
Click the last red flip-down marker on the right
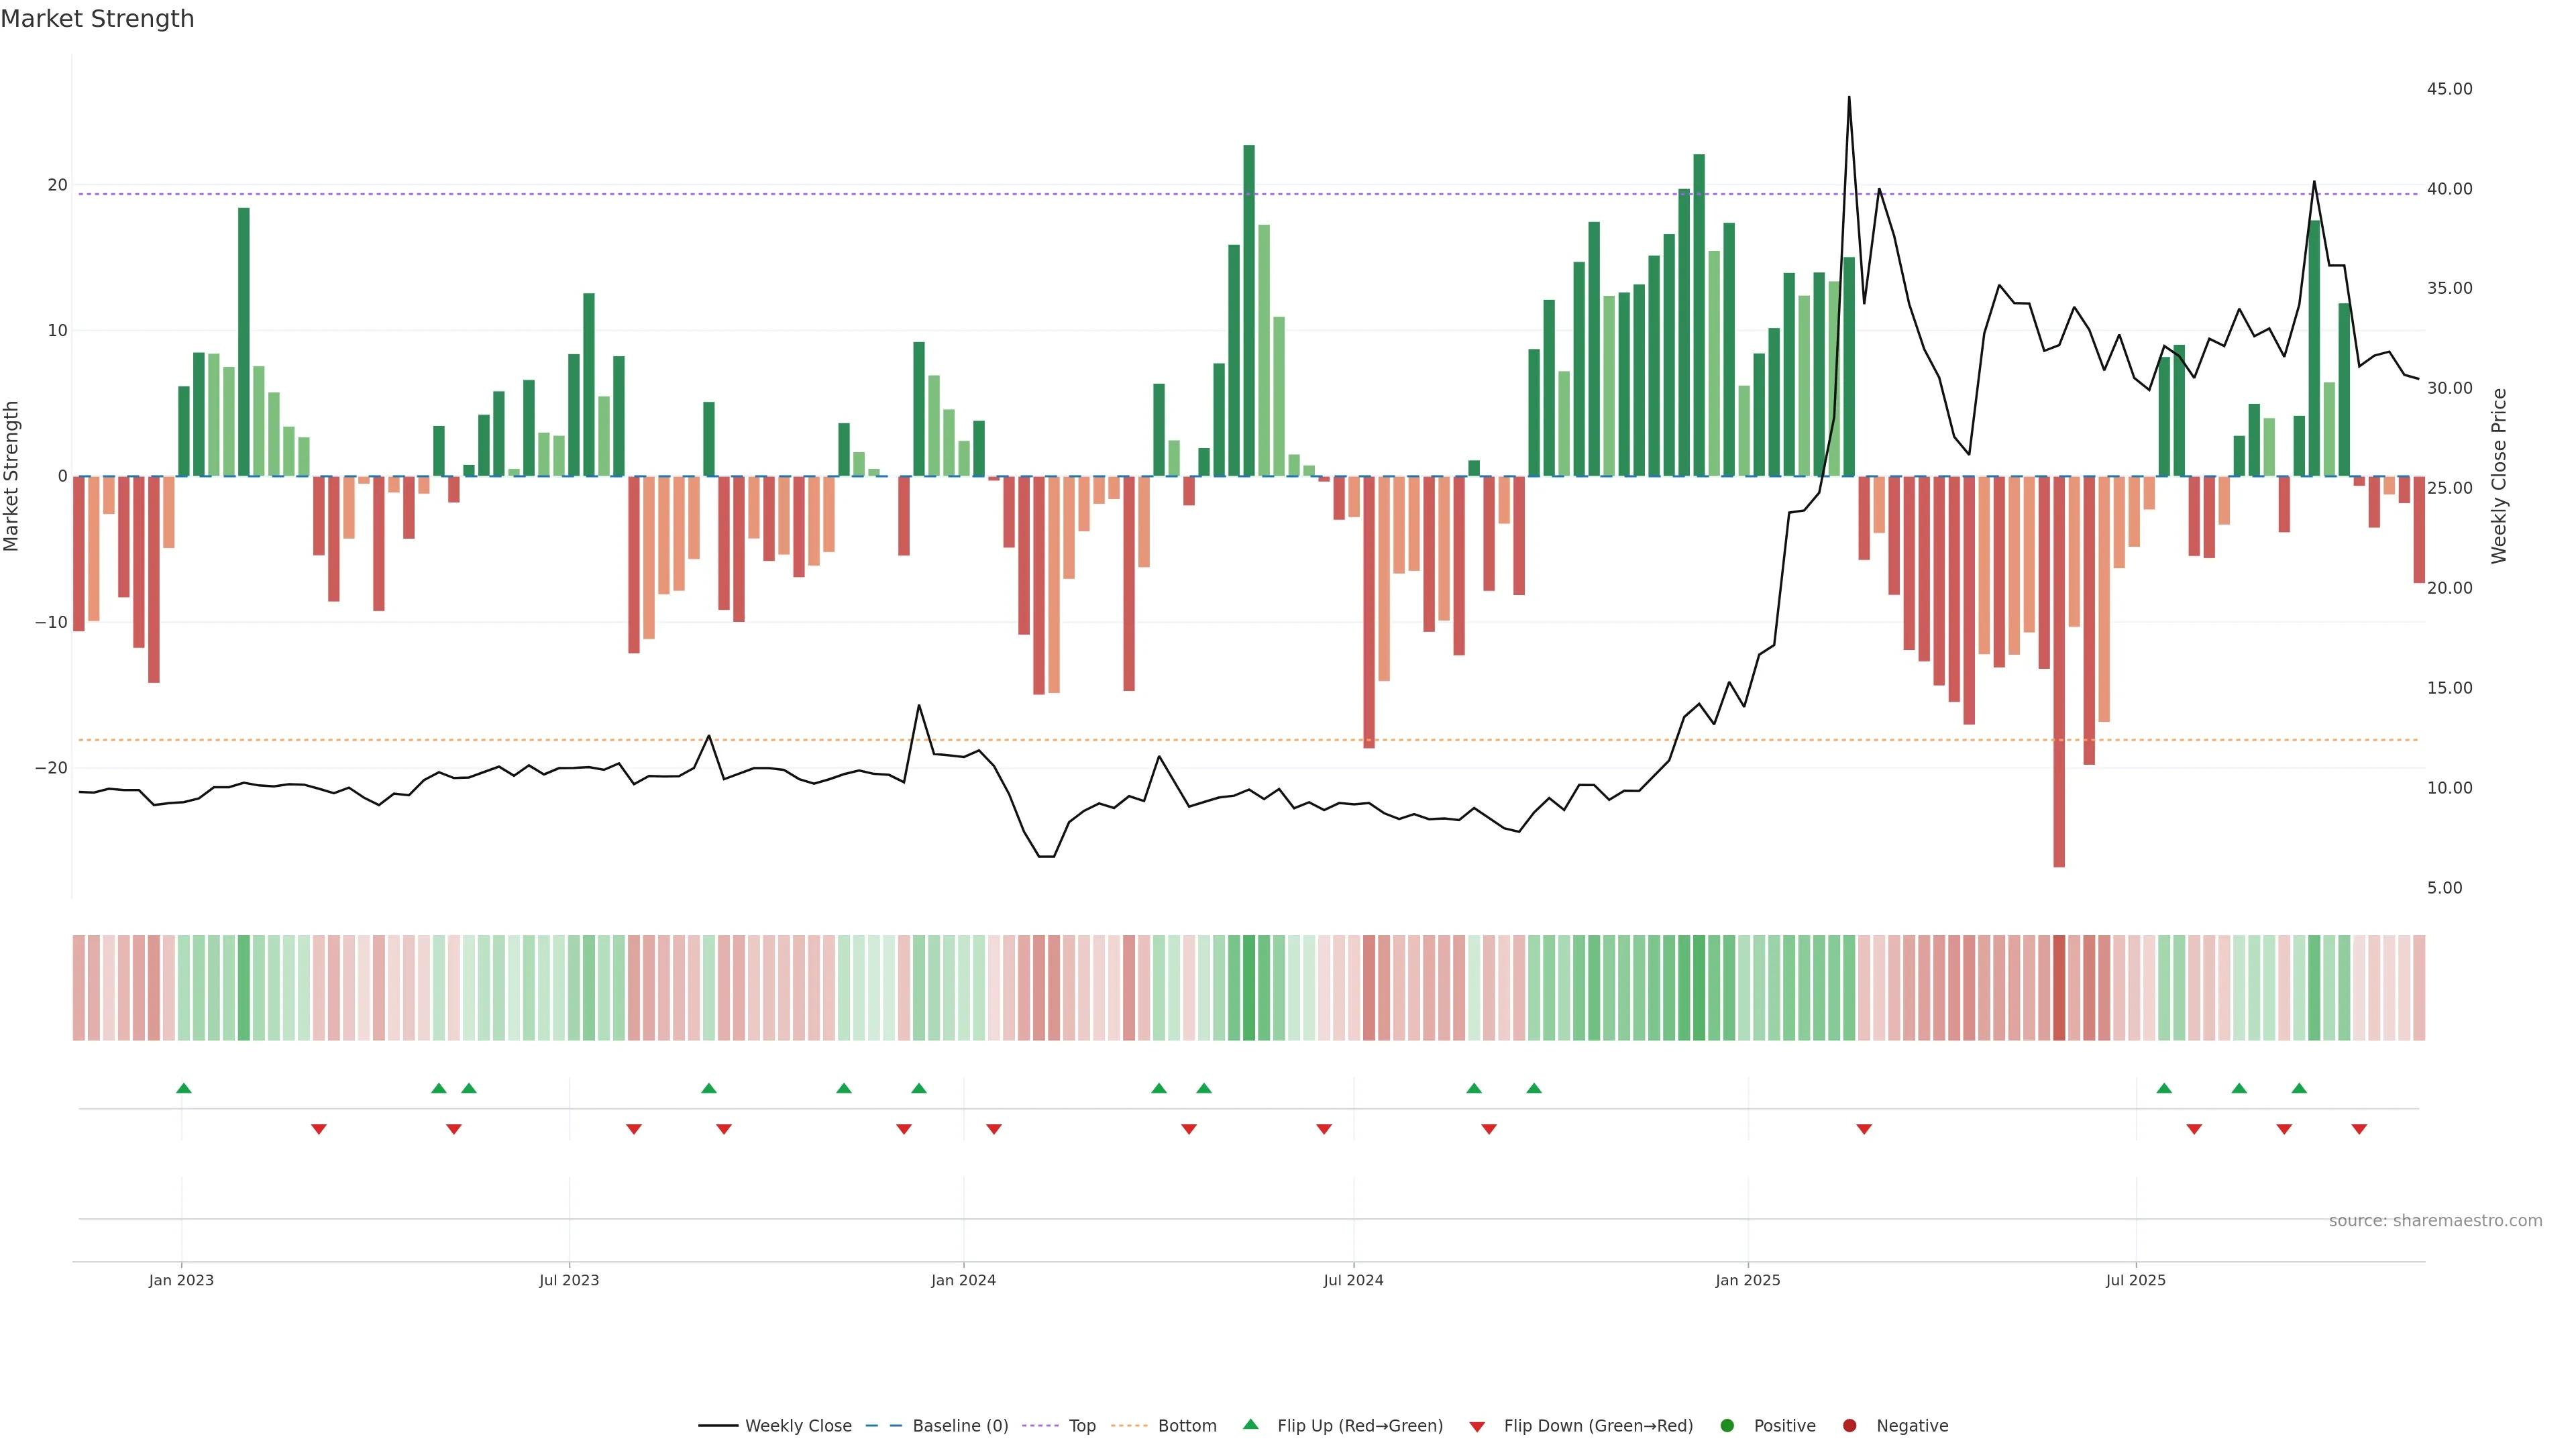click(x=2359, y=1129)
